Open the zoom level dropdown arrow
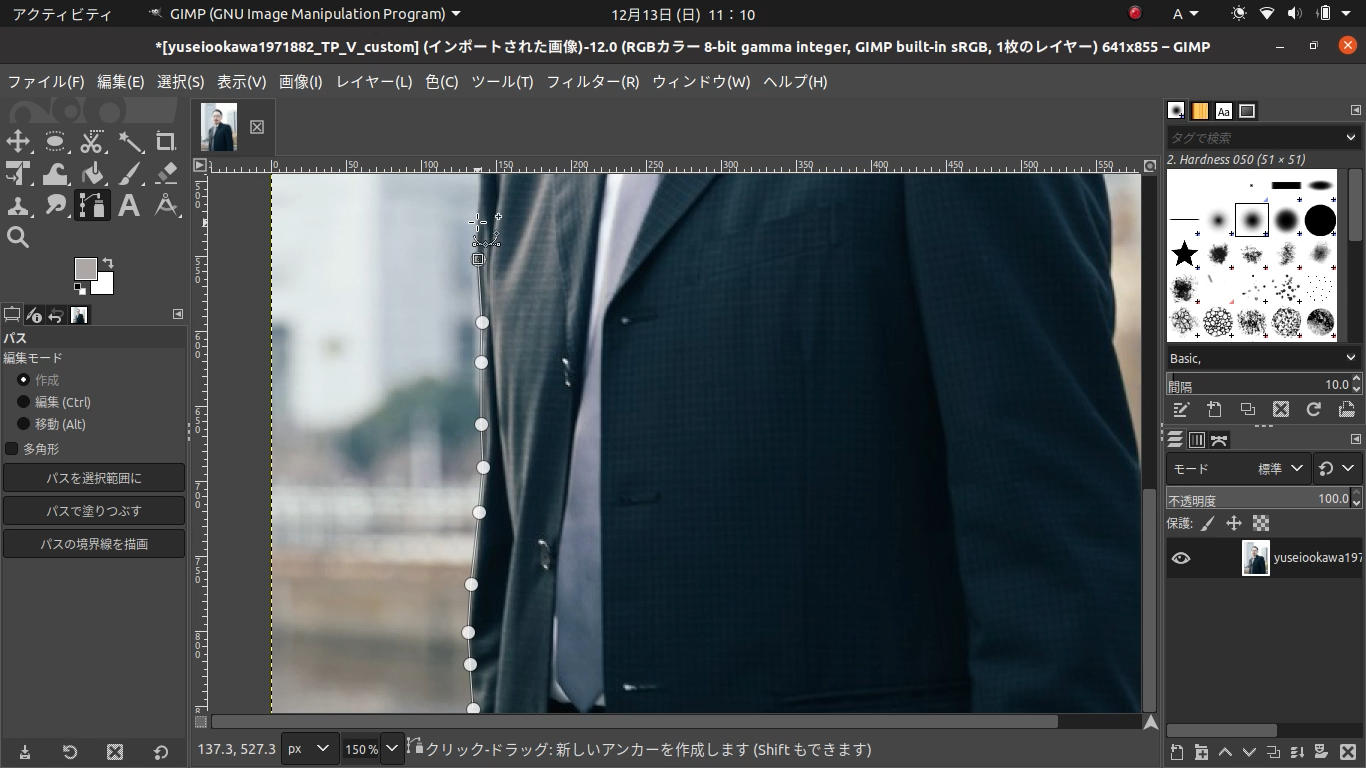This screenshot has width=1366, height=768. (392, 748)
